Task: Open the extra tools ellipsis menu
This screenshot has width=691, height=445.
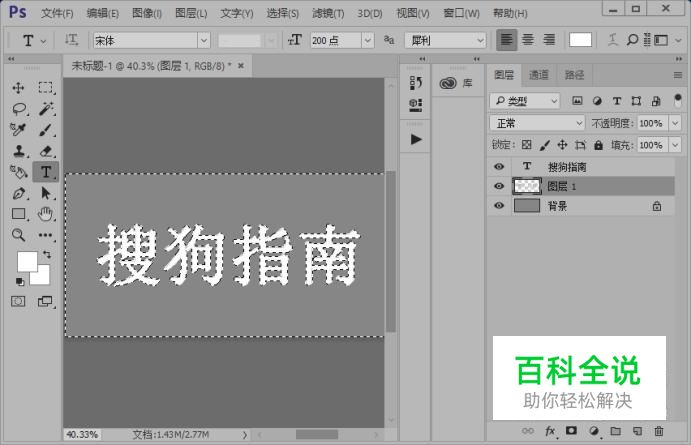Action: [45, 235]
